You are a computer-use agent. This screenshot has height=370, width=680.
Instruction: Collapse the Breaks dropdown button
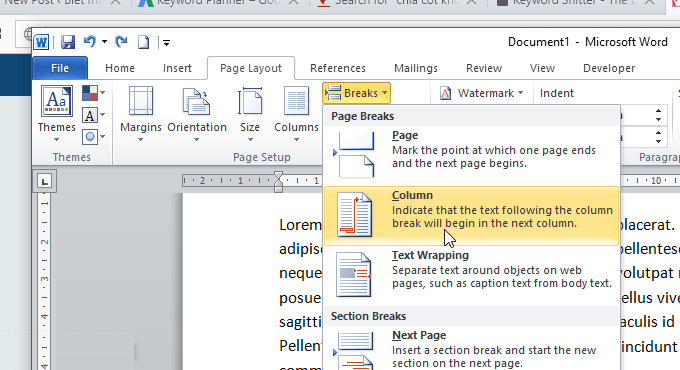click(x=356, y=93)
